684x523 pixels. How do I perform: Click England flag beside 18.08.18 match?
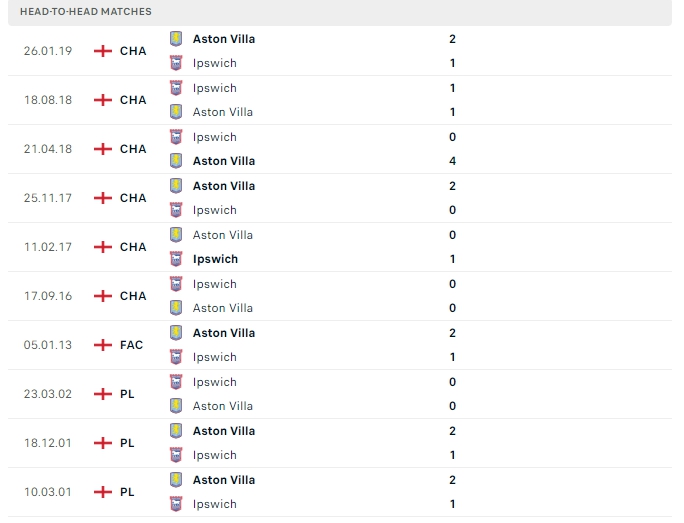pos(103,100)
